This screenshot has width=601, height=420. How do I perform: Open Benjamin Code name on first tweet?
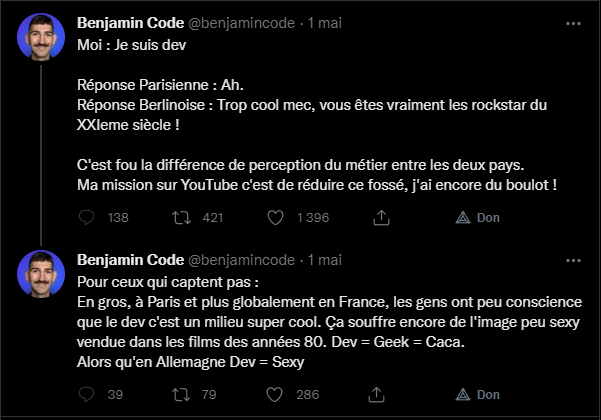pos(130,23)
